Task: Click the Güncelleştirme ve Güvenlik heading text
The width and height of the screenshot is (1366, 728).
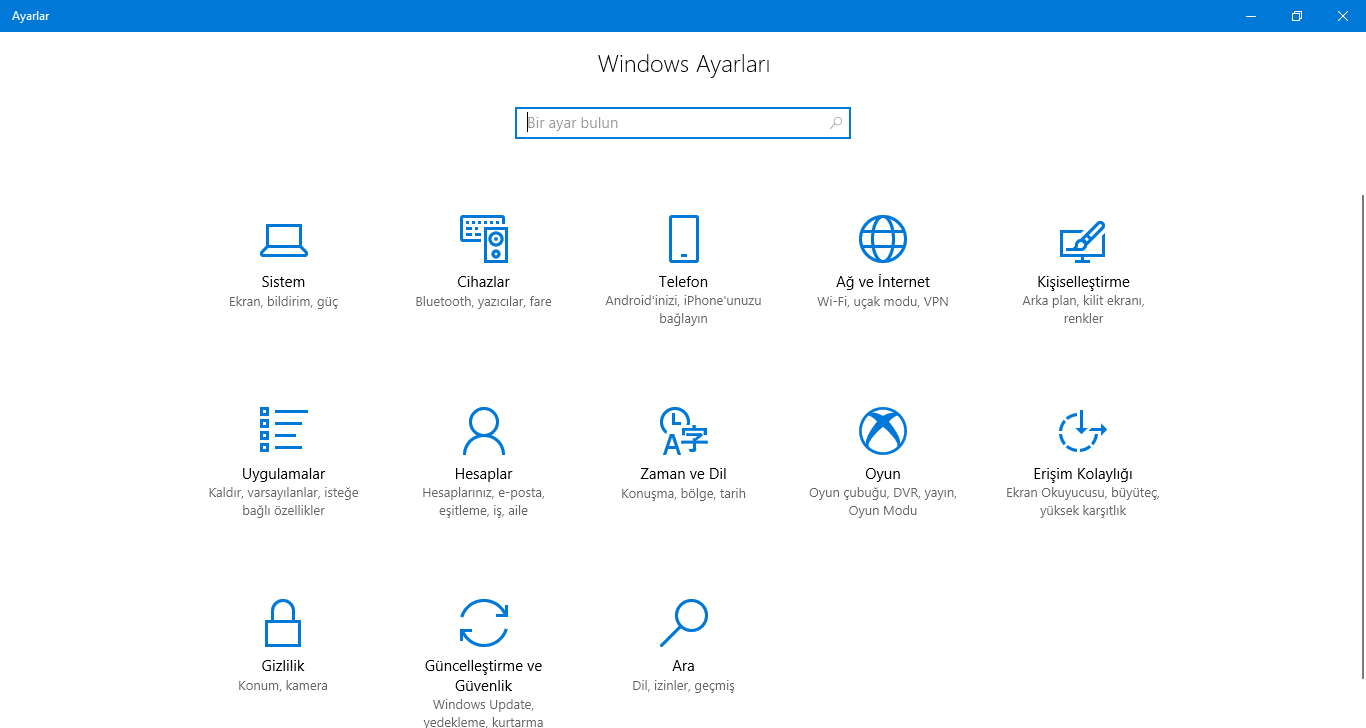Action: (x=483, y=676)
